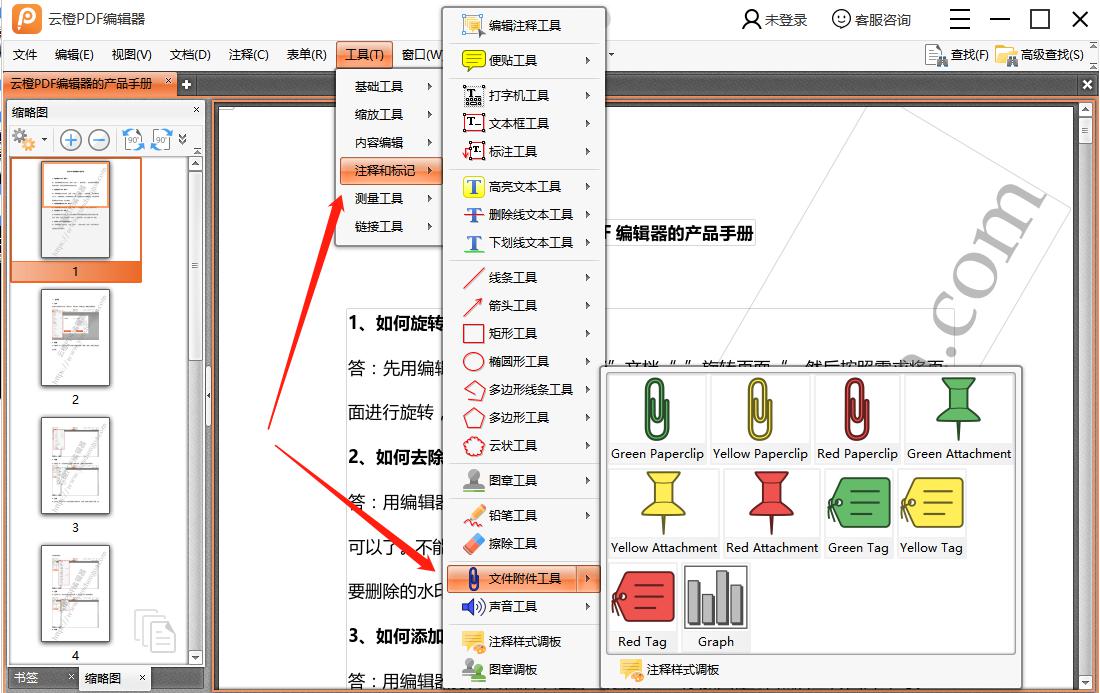This screenshot has height=693, width=1100.
Task: Rotate thumbnails with the clockwise 90° icon
Action: [x=162, y=140]
